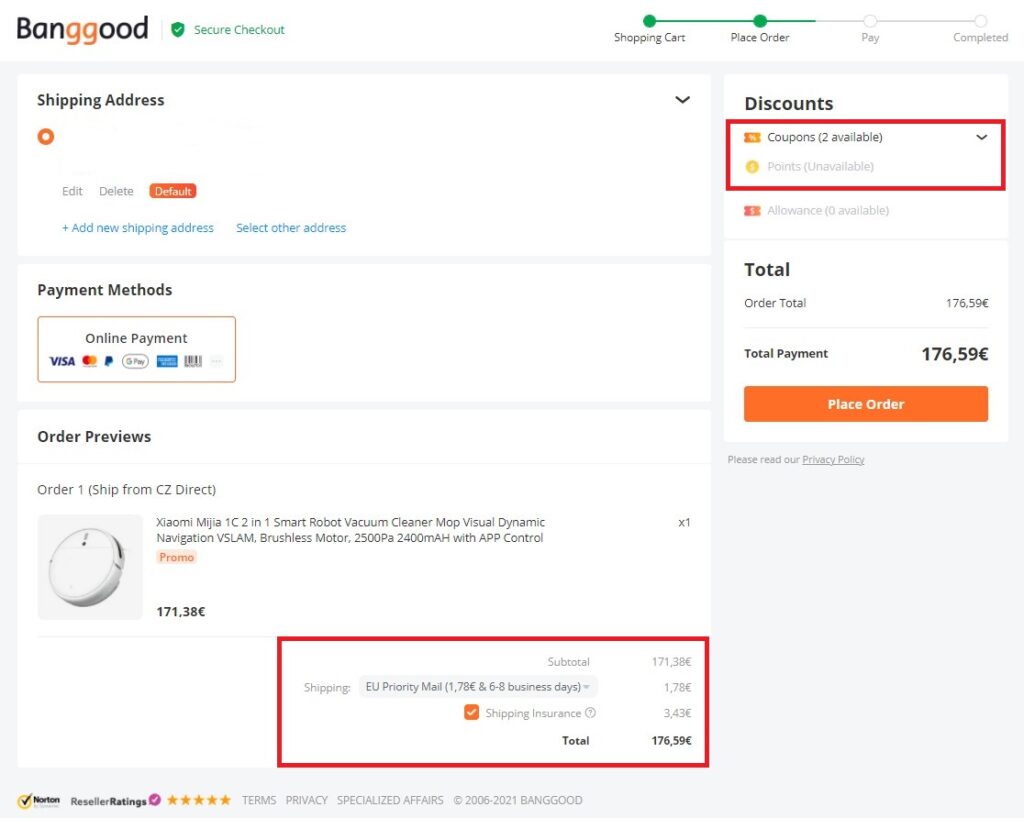
Task: Click the Xiaomi robot vacuum product thumbnail
Action: (x=90, y=567)
